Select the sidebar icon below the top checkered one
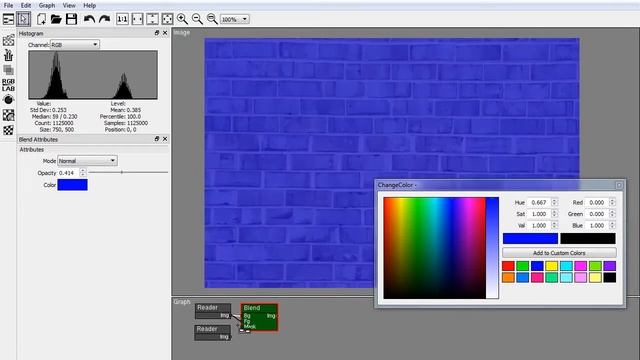The image size is (640, 360). [8, 55]
